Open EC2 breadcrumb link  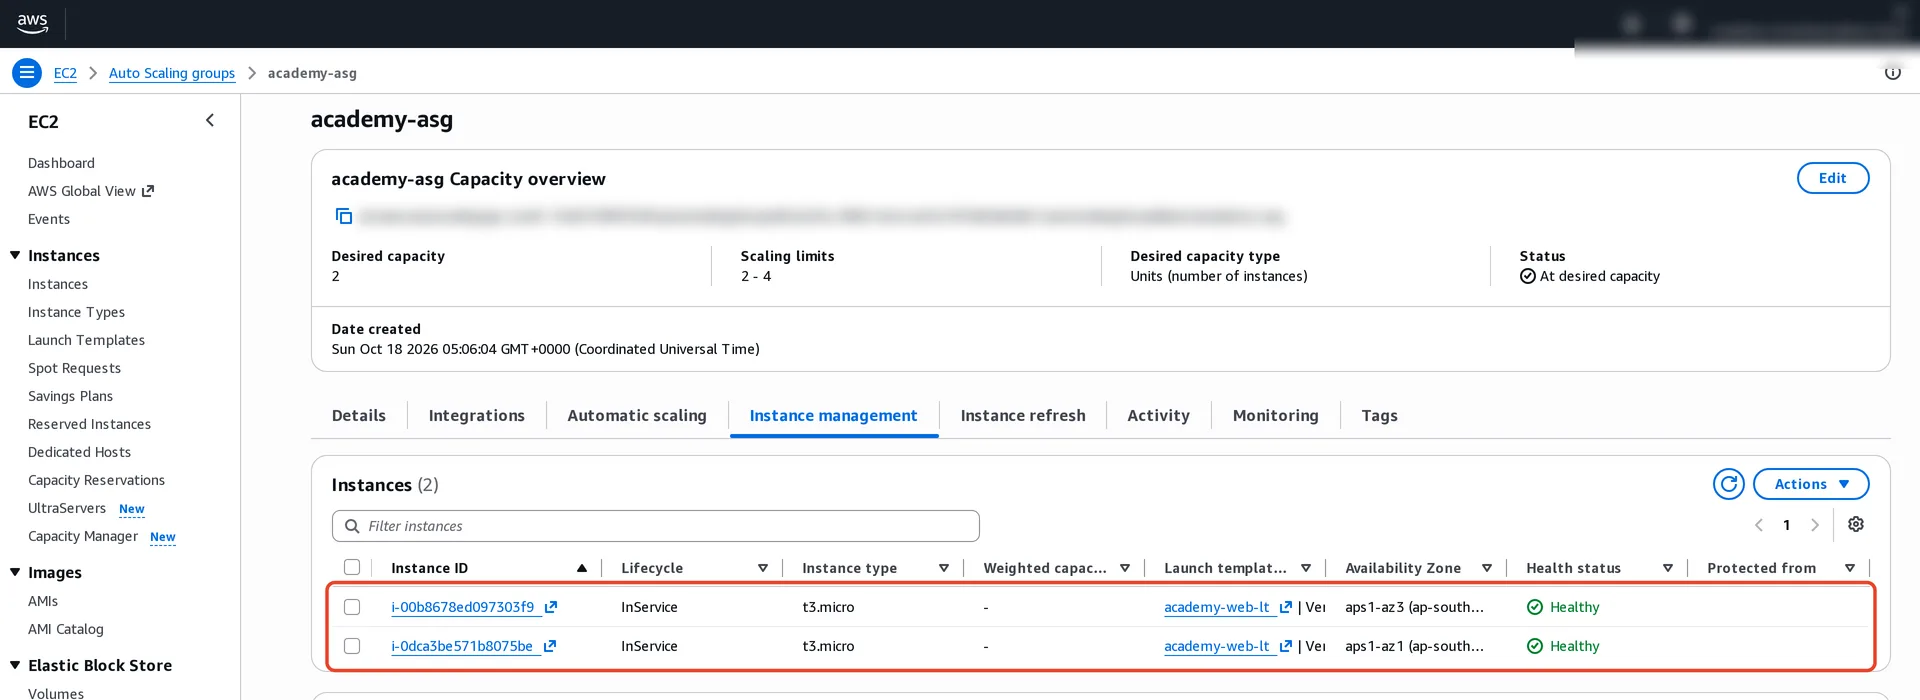(65, 73)
